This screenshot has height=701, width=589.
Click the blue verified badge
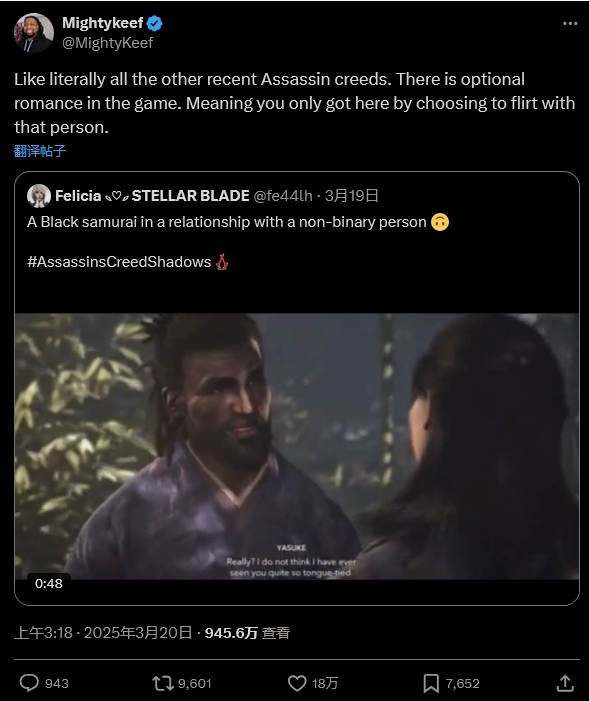pos(155,23)
